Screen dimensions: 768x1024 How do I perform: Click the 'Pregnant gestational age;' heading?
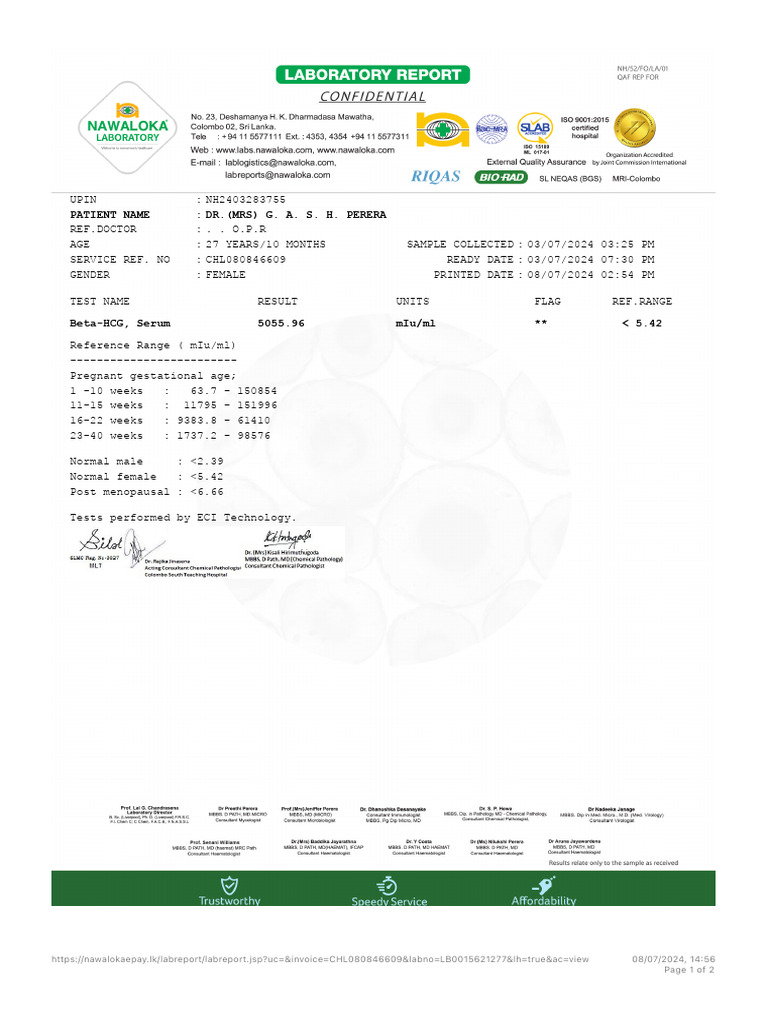[x=153, y=376]
